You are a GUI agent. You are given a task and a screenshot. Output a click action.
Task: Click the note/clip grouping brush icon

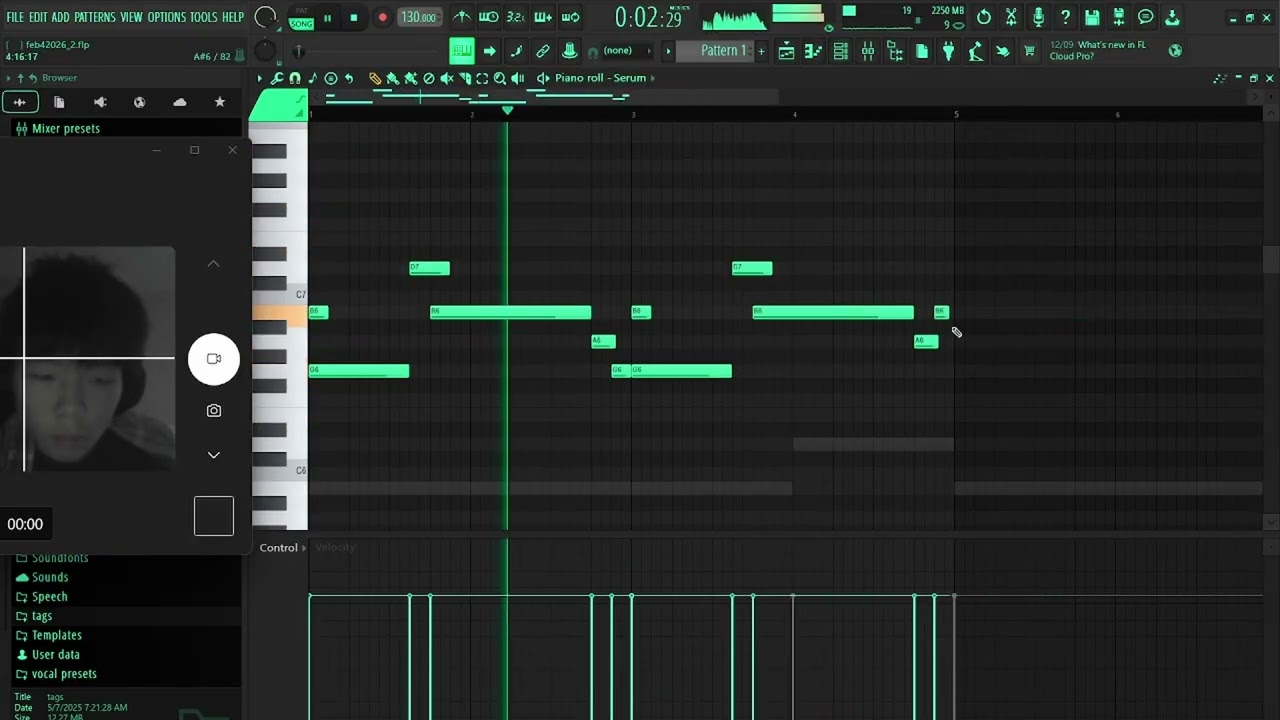[x=516, y=51]
